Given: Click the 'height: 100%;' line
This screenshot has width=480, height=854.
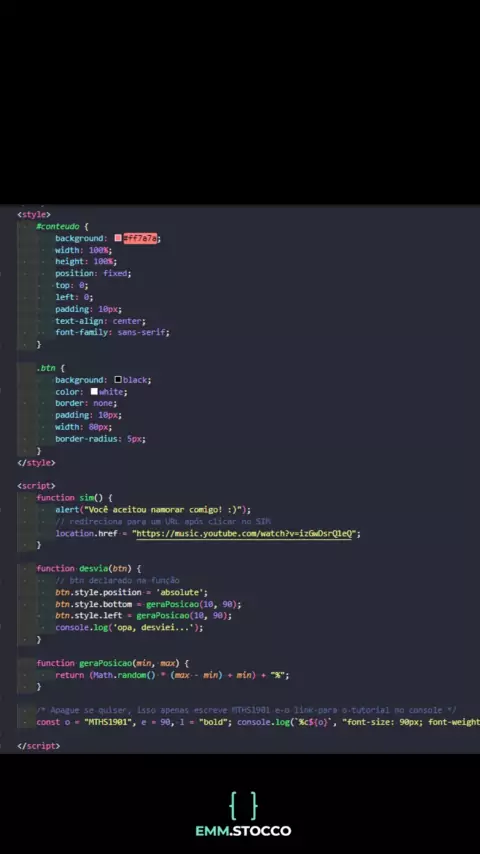Looking at the screenshot, I should tap(86, 262).
